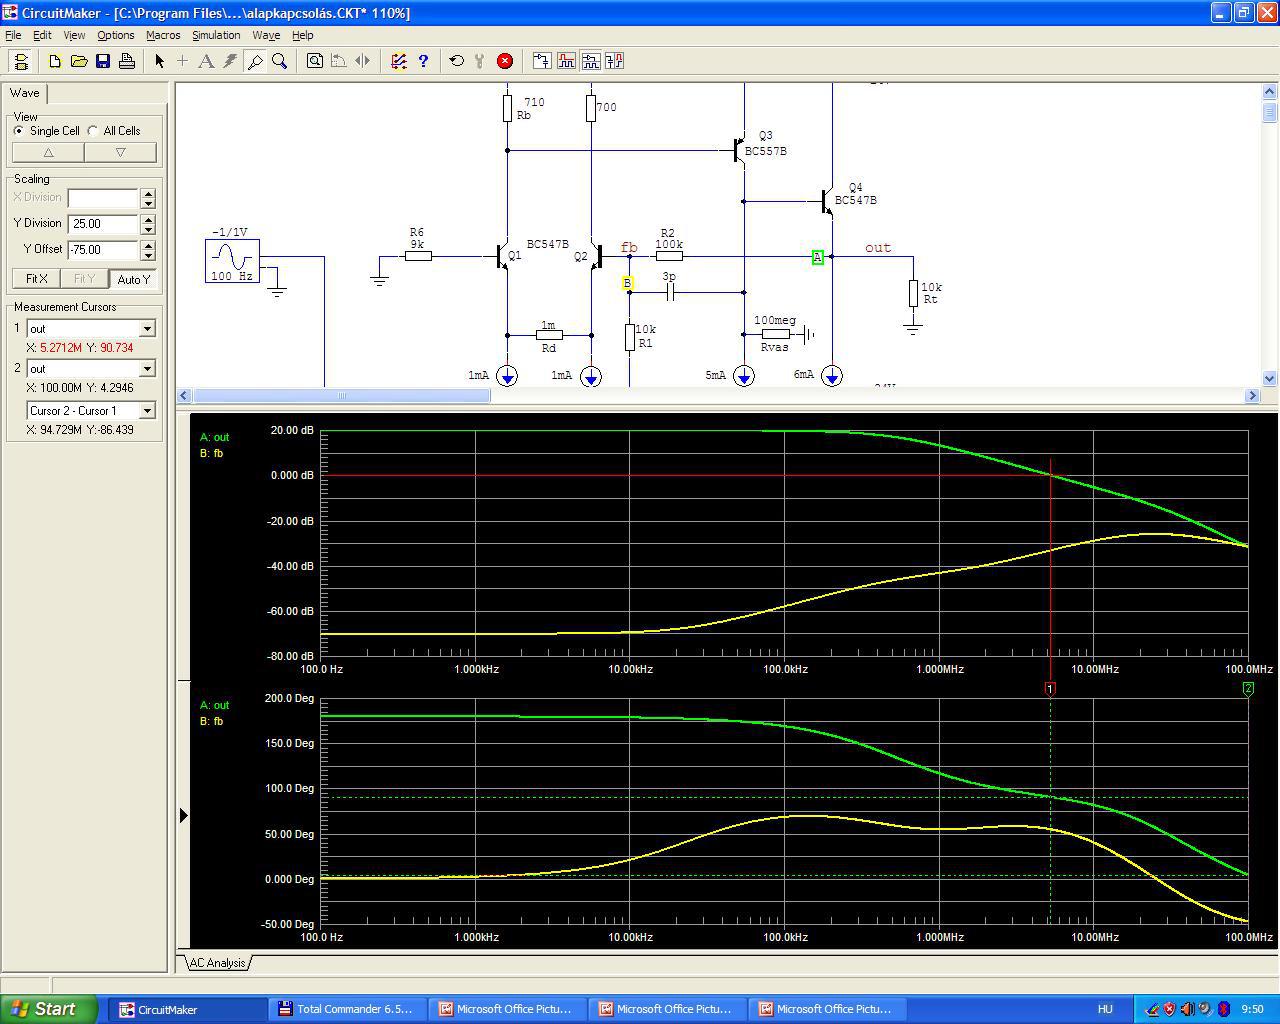Screen dimensions: 1280x1024
Task: Switch to the AC Analysis tab
Action: [x=217, y=963]
